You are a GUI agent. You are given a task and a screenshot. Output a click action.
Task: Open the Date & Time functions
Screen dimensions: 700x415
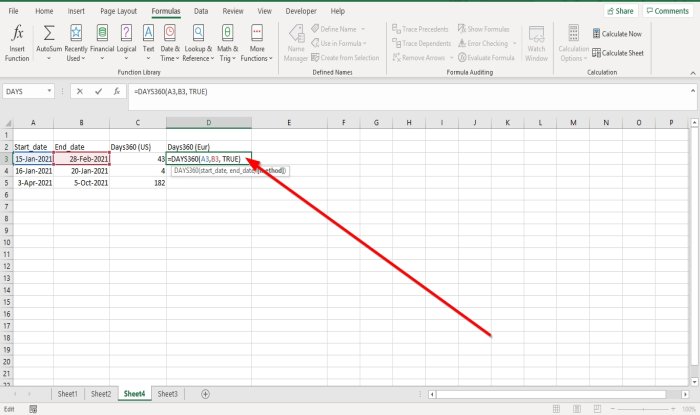point(170,43)
